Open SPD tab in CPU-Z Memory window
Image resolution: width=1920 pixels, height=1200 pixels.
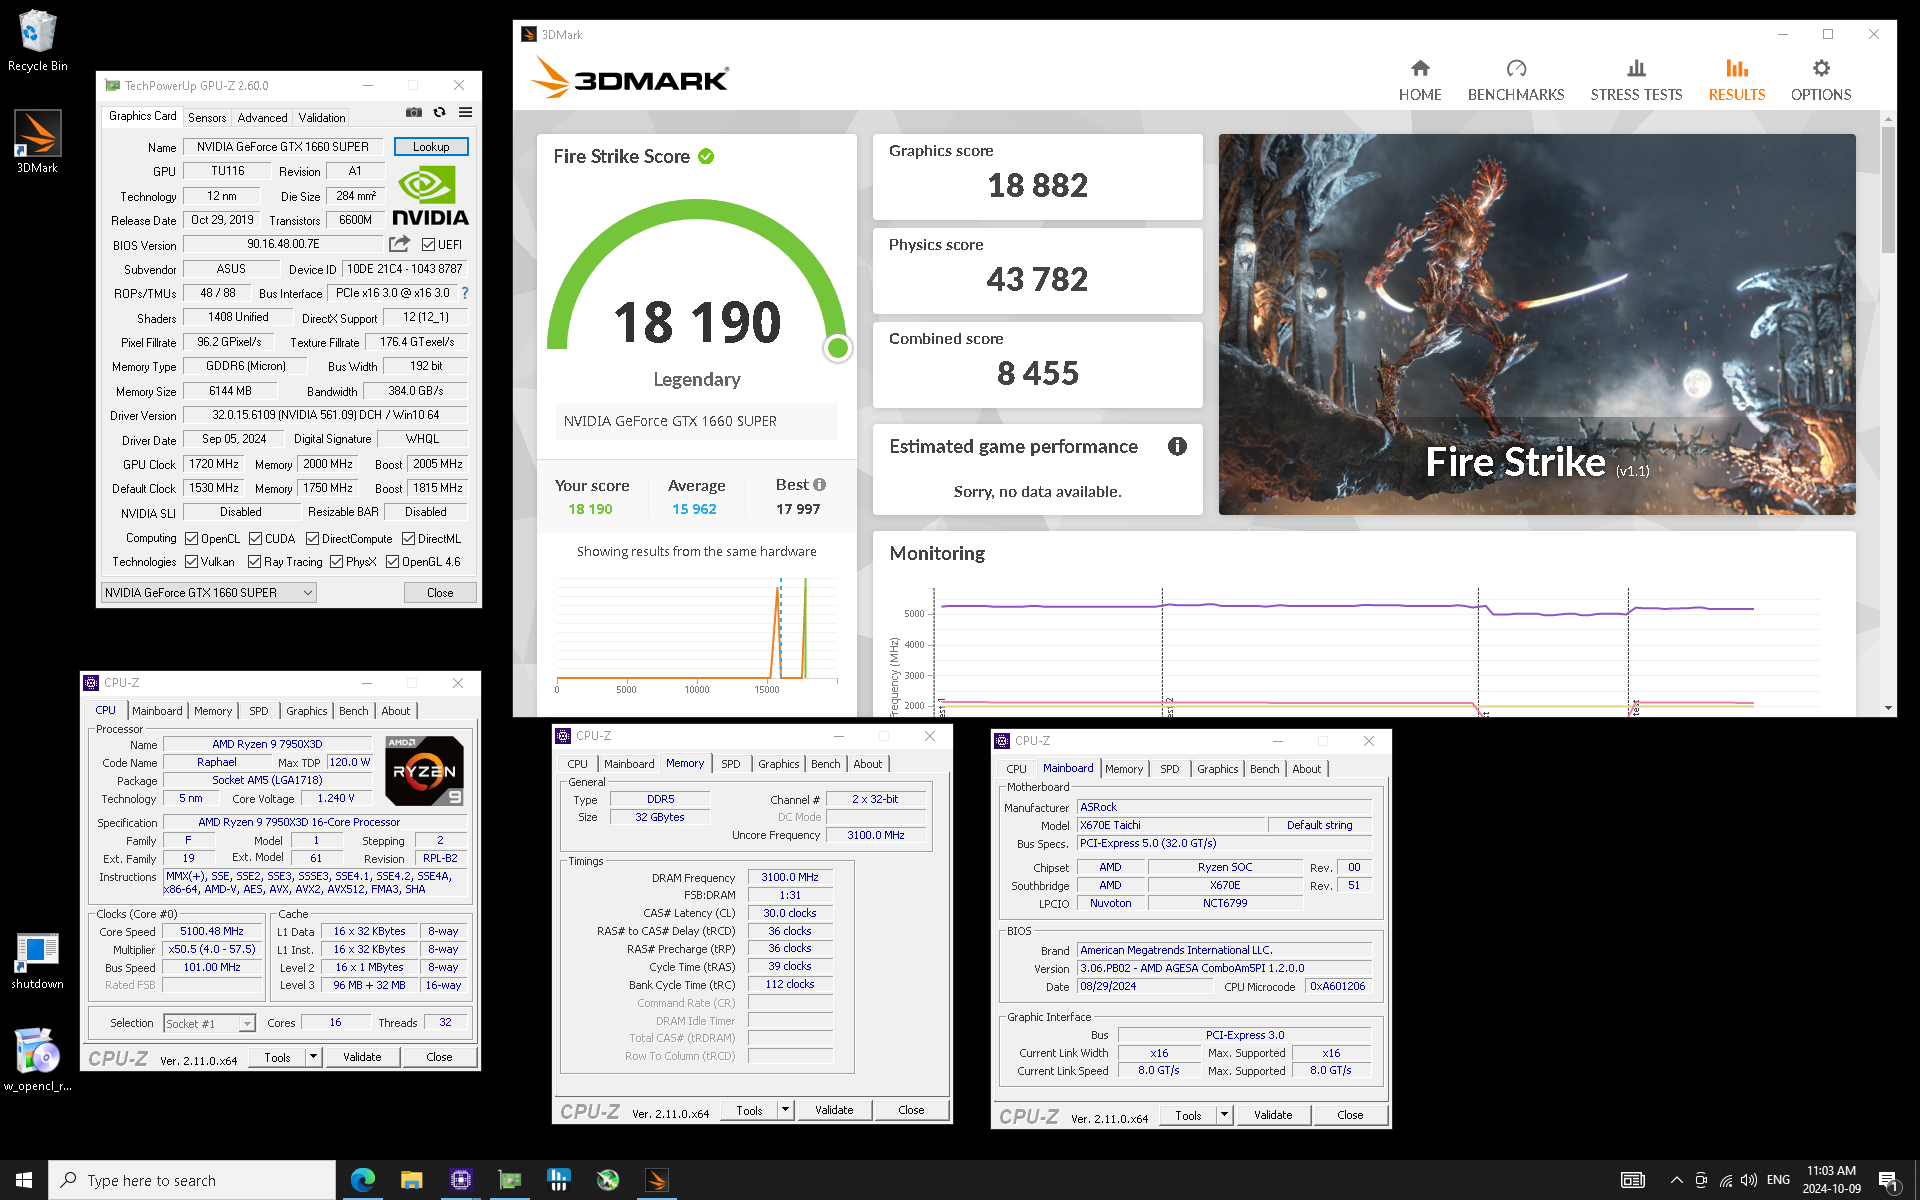(x=731, y=764)
